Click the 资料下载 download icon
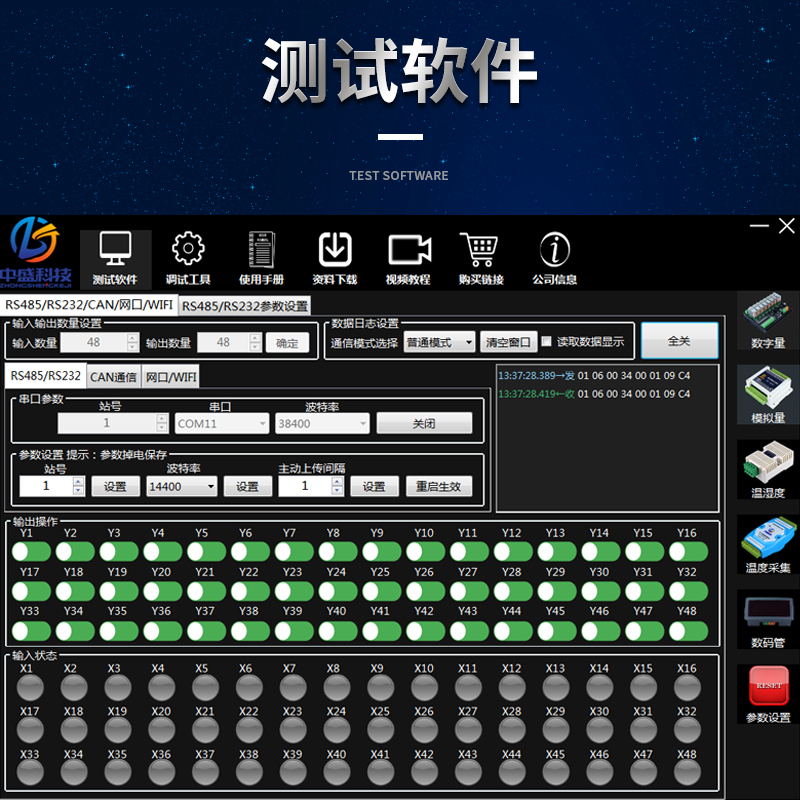This screenshot has width=800, height=800. [x=335, y=249]
